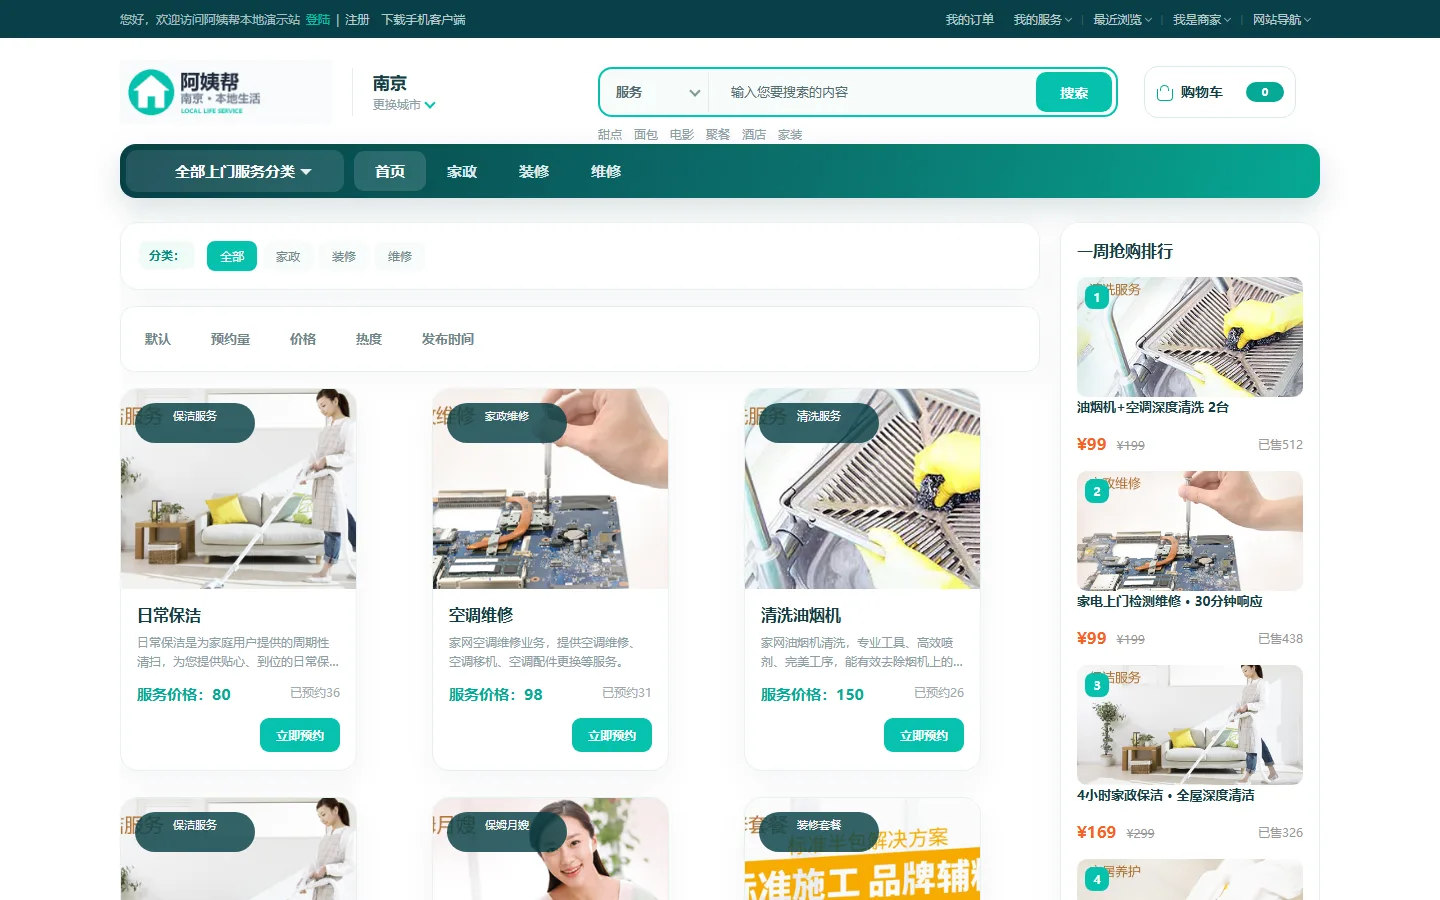Open the 日常保洁 service image
This screenshot has height=900, width=1440.
tap(238, 489)
